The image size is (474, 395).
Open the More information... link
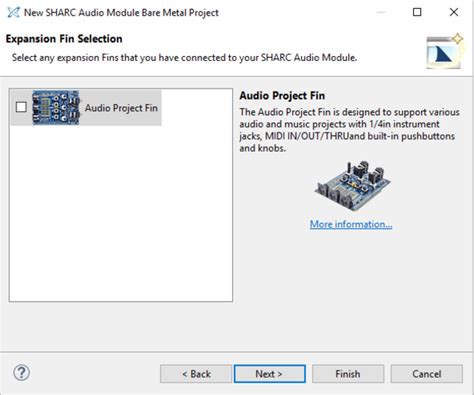point(351,224)
